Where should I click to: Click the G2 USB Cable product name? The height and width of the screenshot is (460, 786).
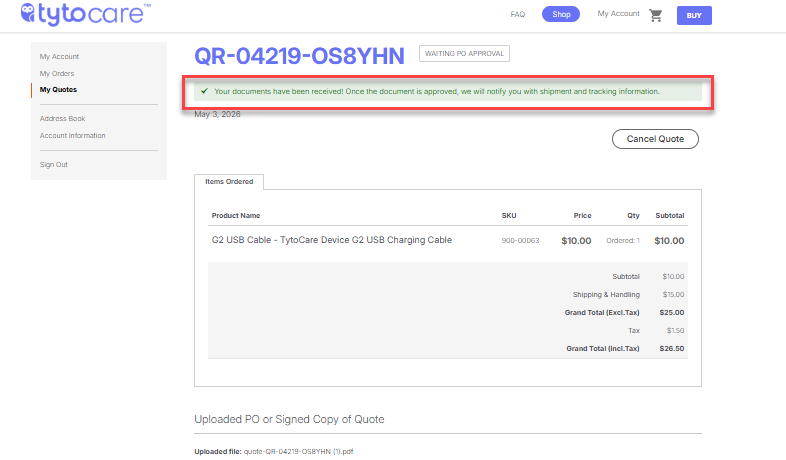332,240
